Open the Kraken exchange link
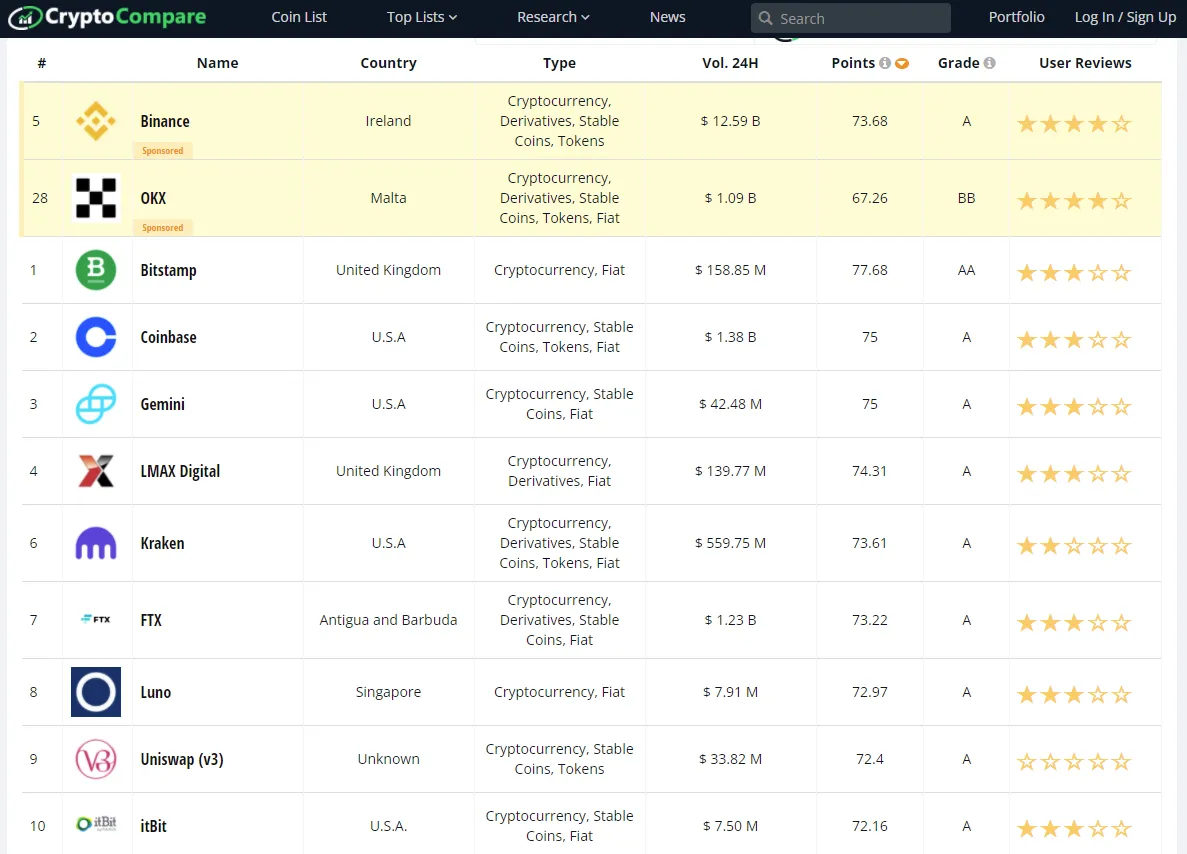1187x854 pixels. (162, 543)
